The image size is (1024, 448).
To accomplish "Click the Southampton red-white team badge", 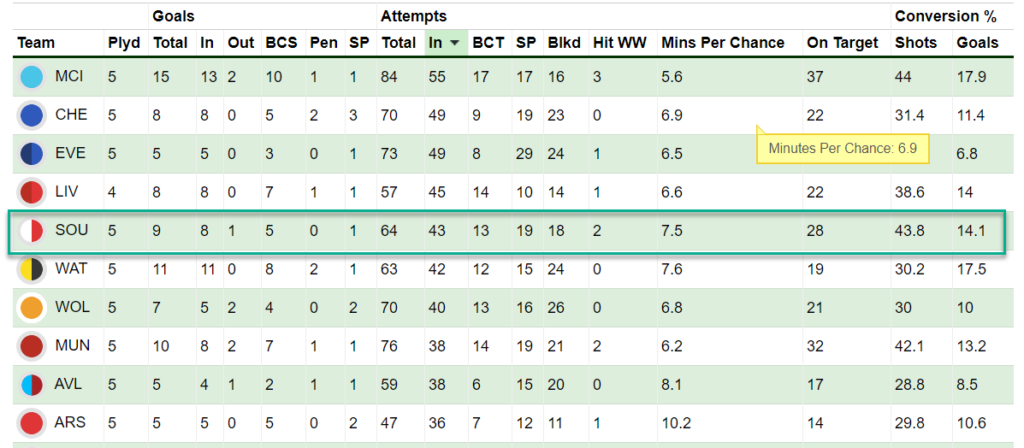I will pos(31,231).
